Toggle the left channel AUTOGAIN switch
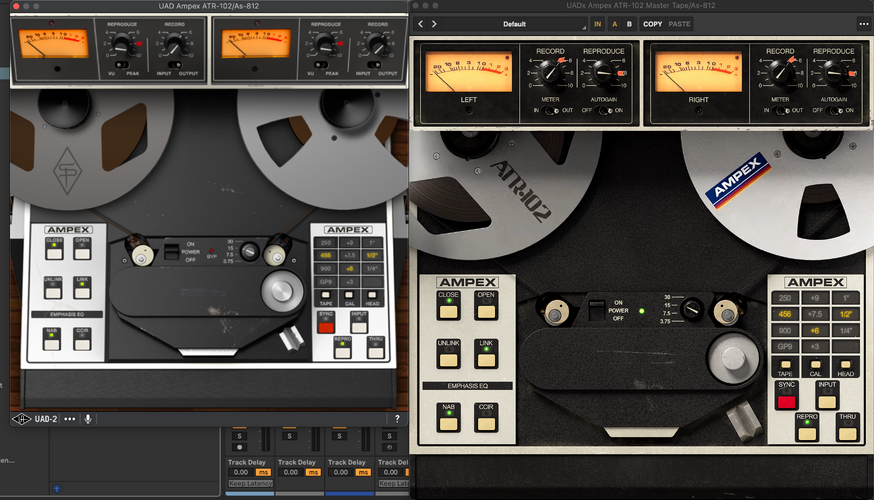874x500 pixels. pyautogui.click(x=603, y=110)
